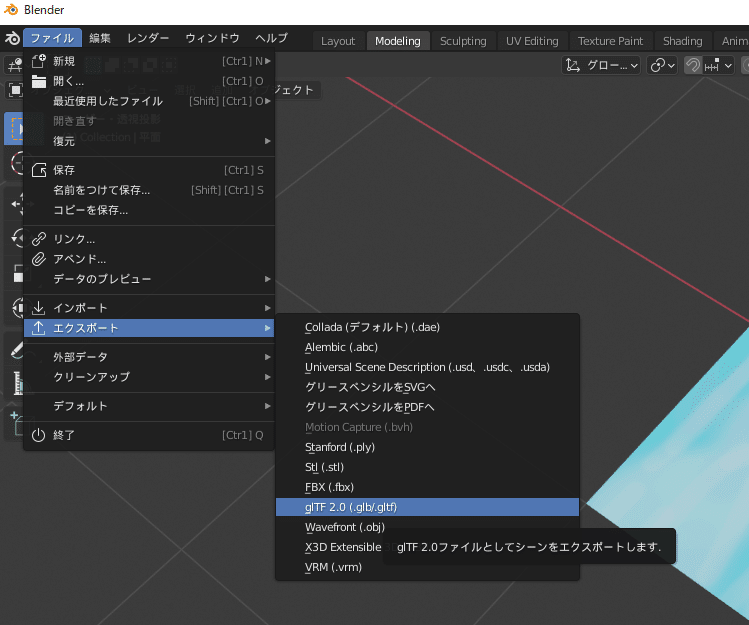The image size is (749, 625).
Task: Toggle the snap magnet button
Action: coord(693,65)
